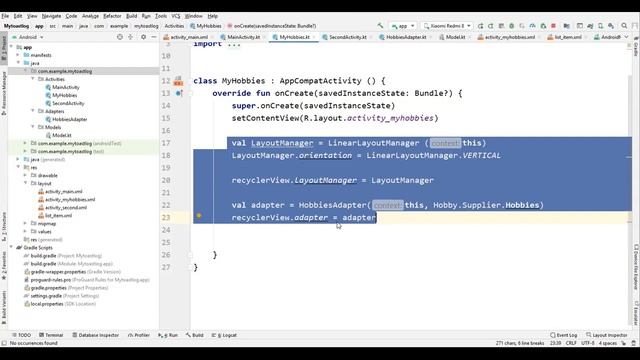
Task: Click the override gutter icon on line 13
Action: point(178,93)
